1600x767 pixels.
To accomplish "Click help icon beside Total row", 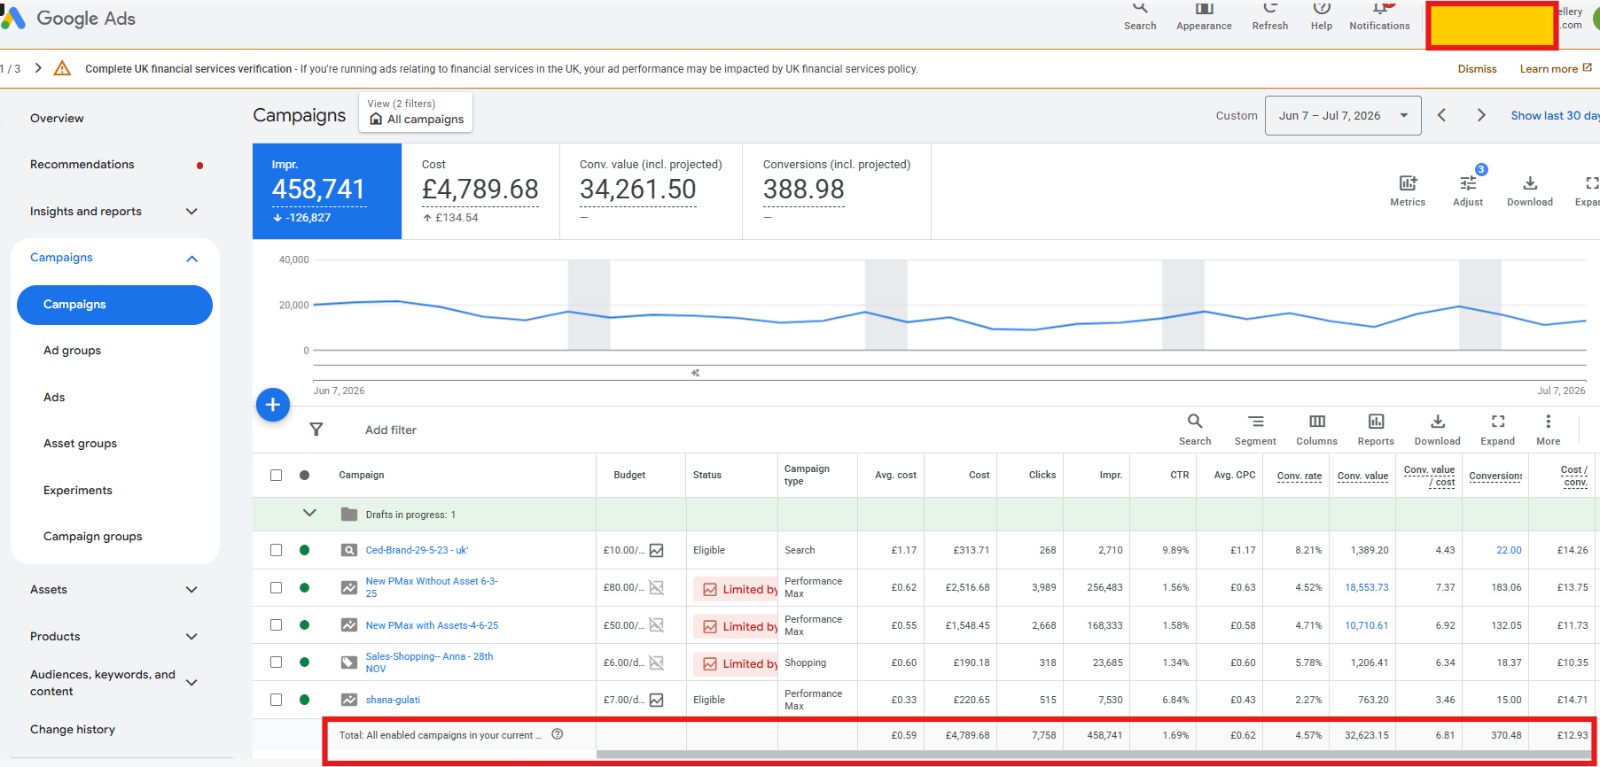I will click(x=557, y=734).
